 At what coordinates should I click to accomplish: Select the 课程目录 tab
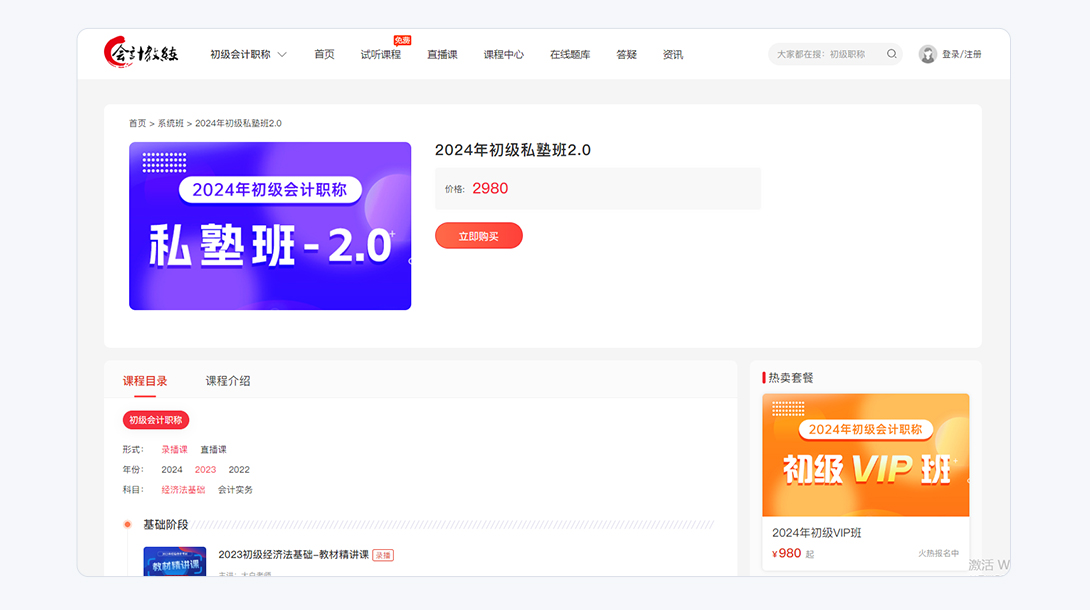point(145,381)
